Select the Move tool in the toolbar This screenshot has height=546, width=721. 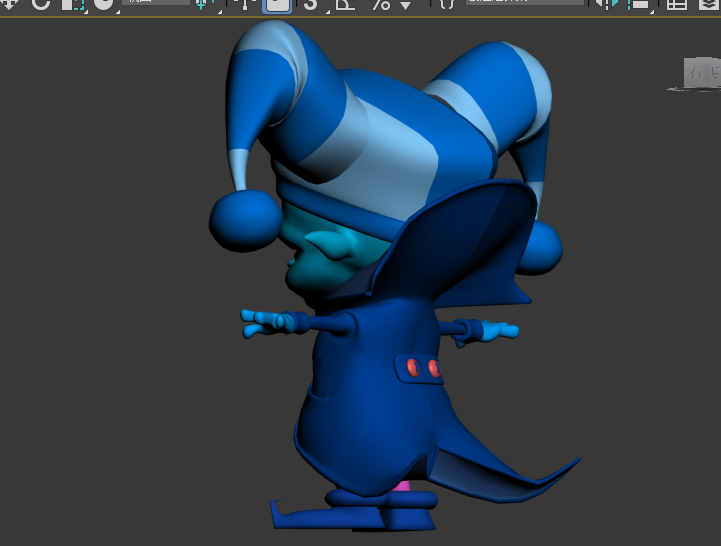[8, 4]
